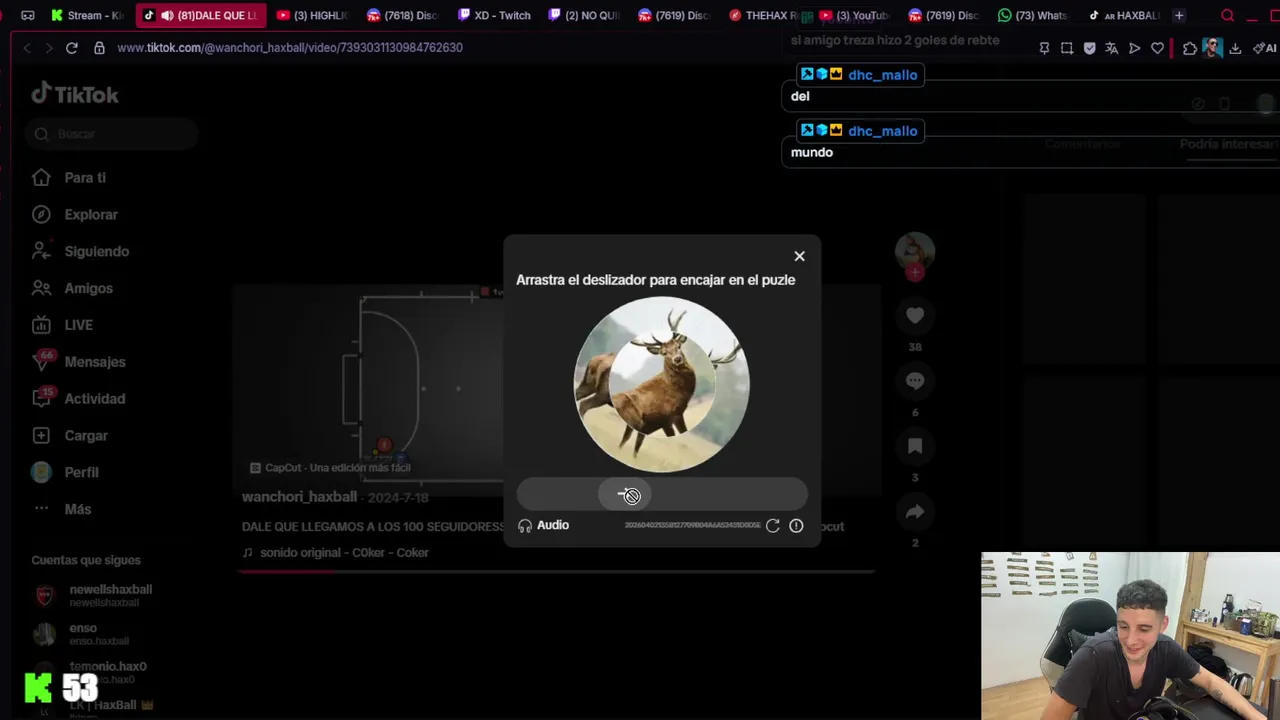Image resolution: width=1280 pixels, height=720 pixels.
Task: Click the deer puzzle image
Action: 661,384
